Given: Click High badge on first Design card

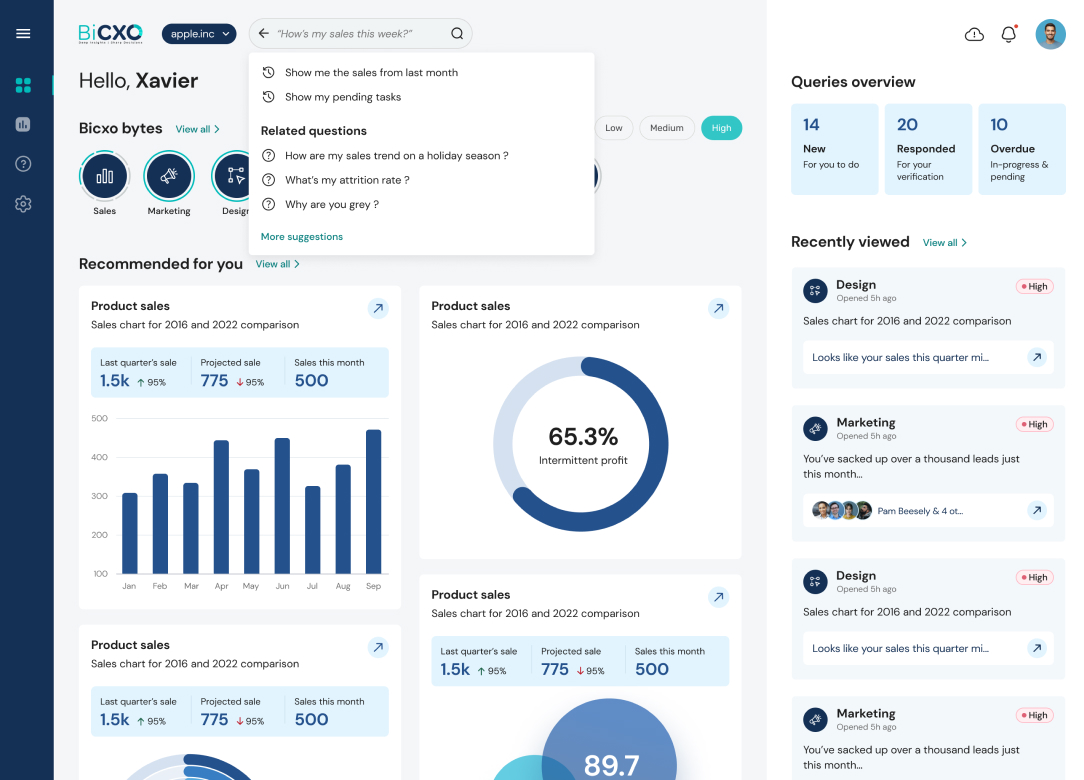Looking at the screenshot, I should [x=1034, y=286].
